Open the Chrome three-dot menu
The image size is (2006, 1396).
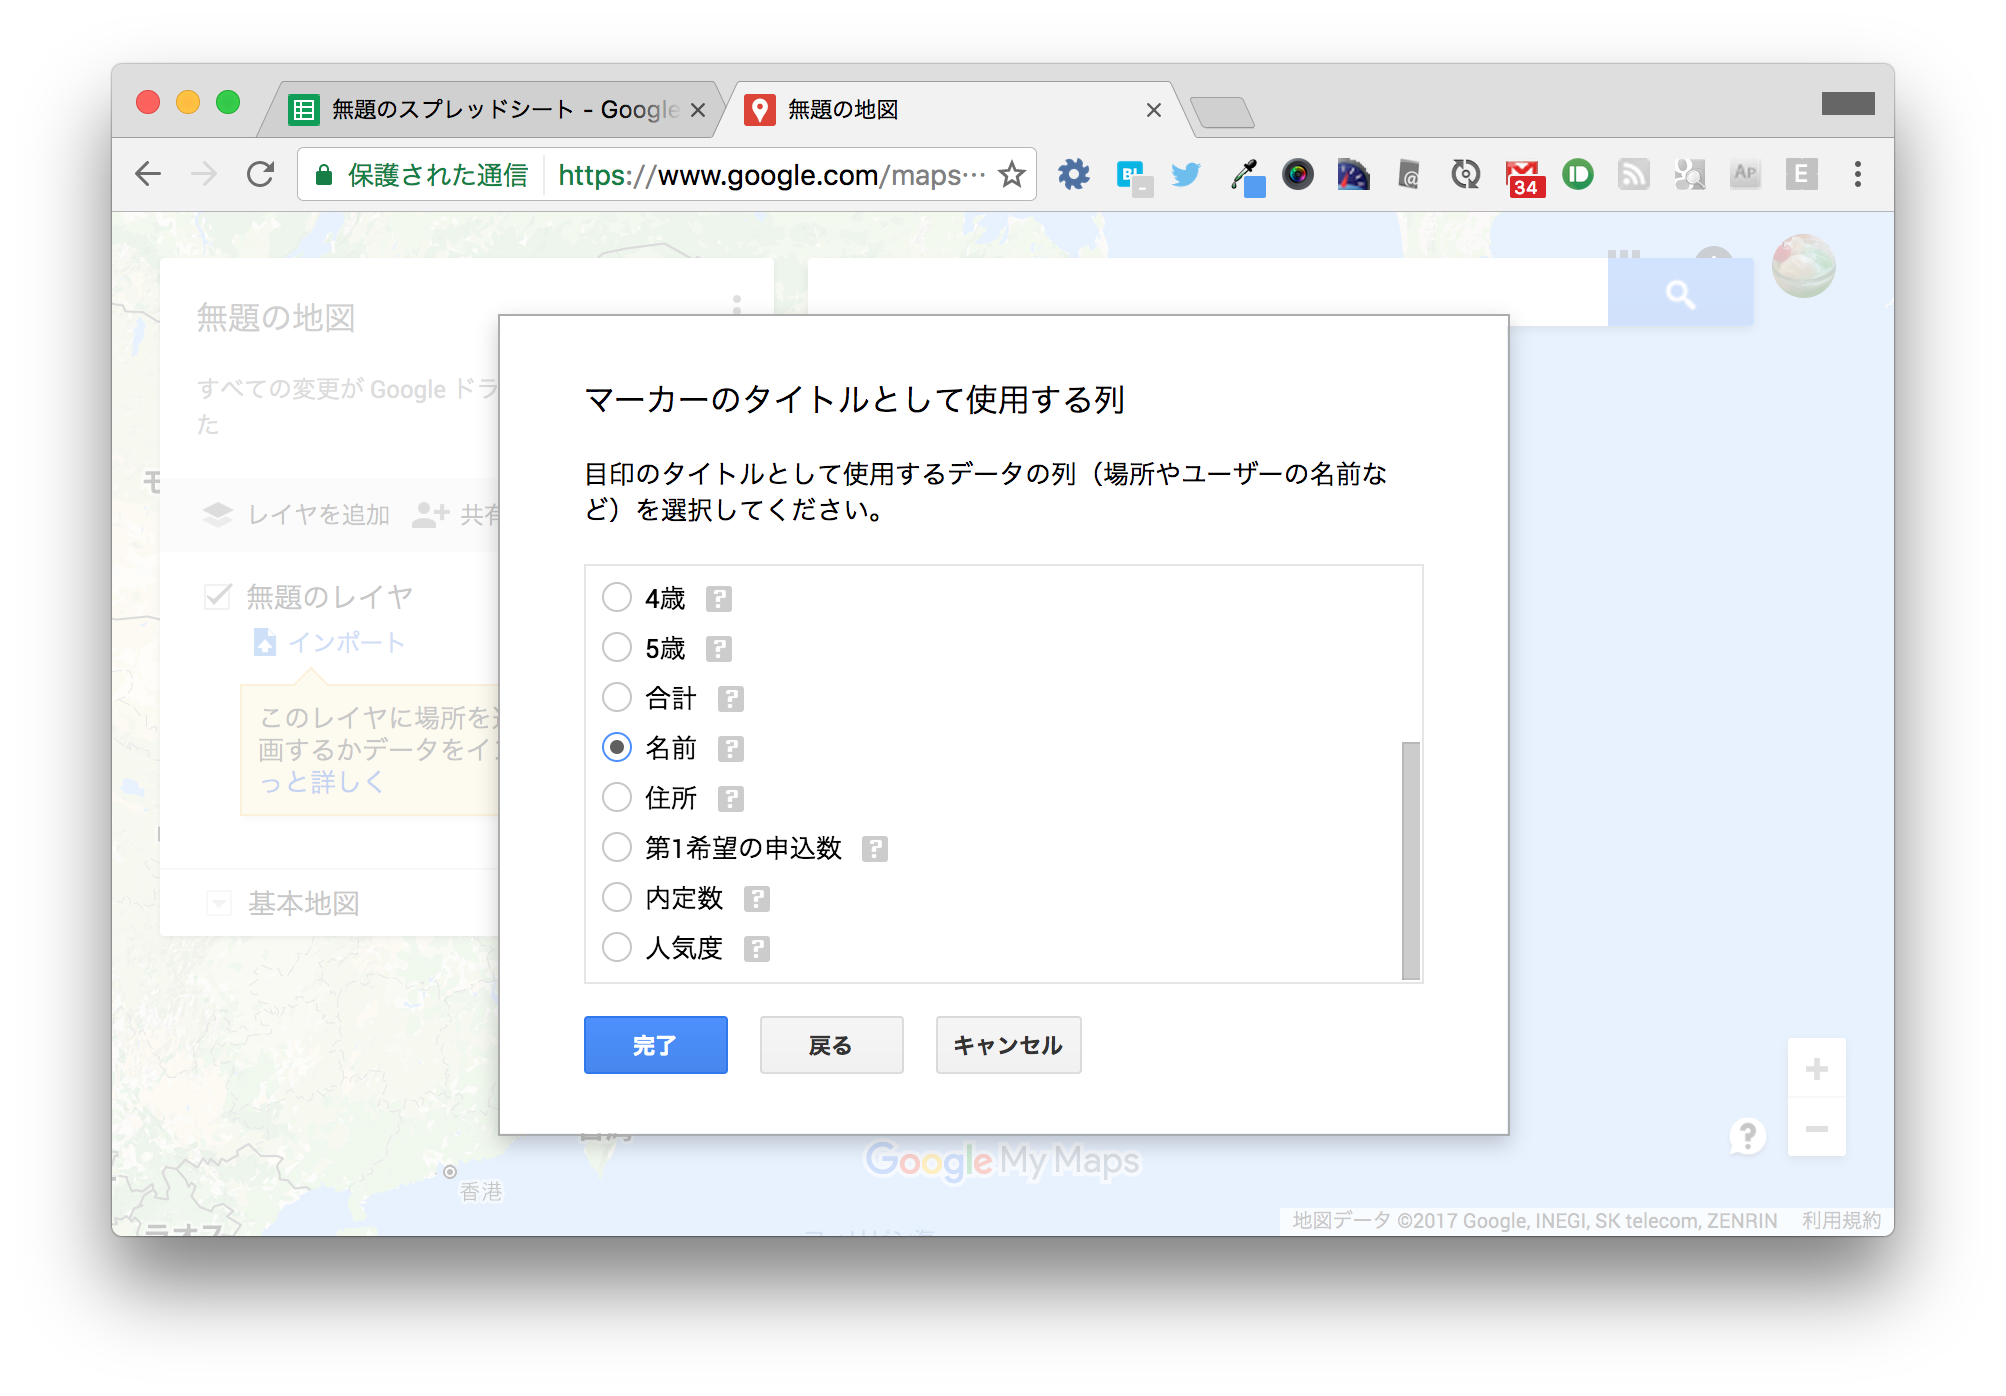[x=1858, y=175]
